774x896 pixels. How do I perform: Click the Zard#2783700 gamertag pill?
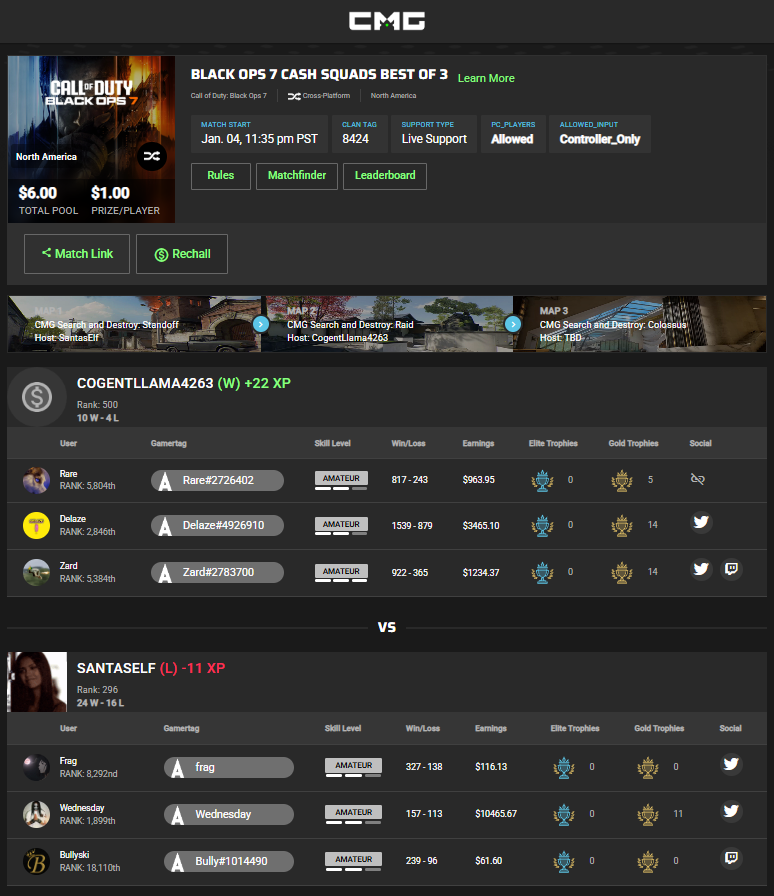click(x=217, y=573)
